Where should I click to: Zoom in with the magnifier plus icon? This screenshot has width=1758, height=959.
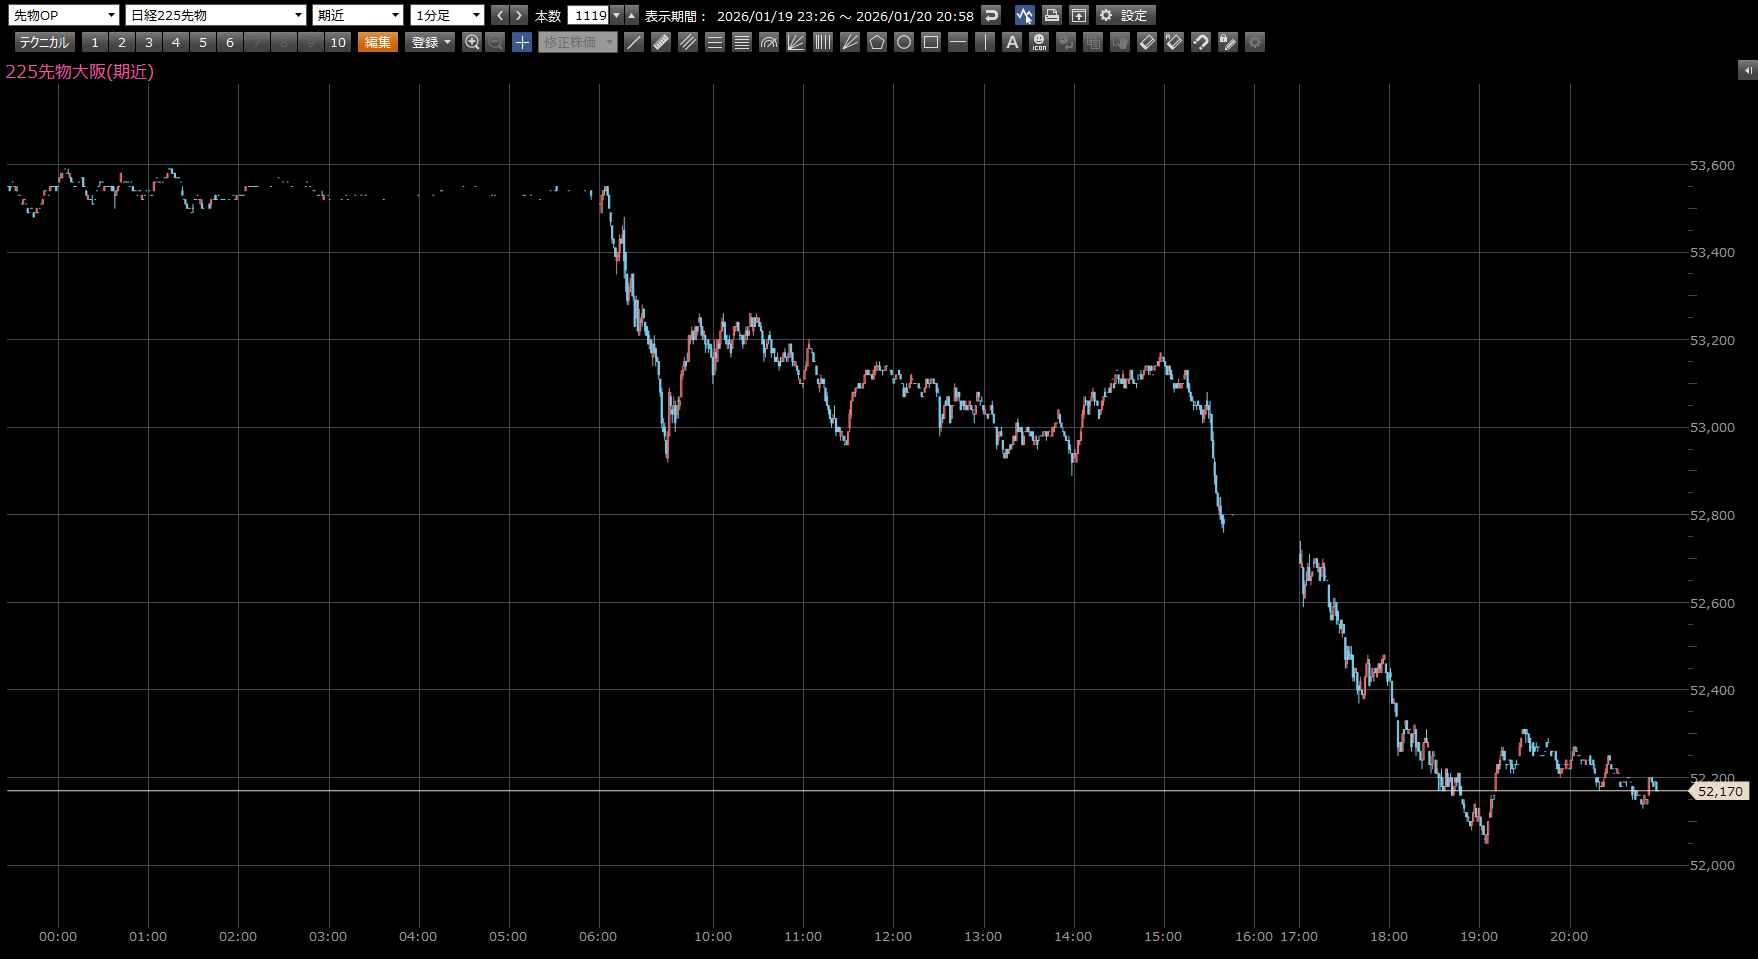[x=472, y=42]
